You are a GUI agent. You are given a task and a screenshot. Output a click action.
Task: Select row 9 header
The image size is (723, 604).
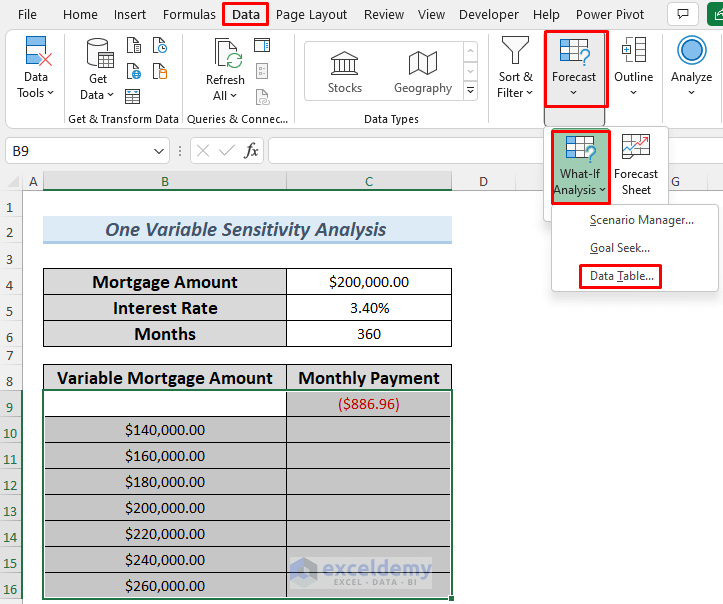(10, 407)
